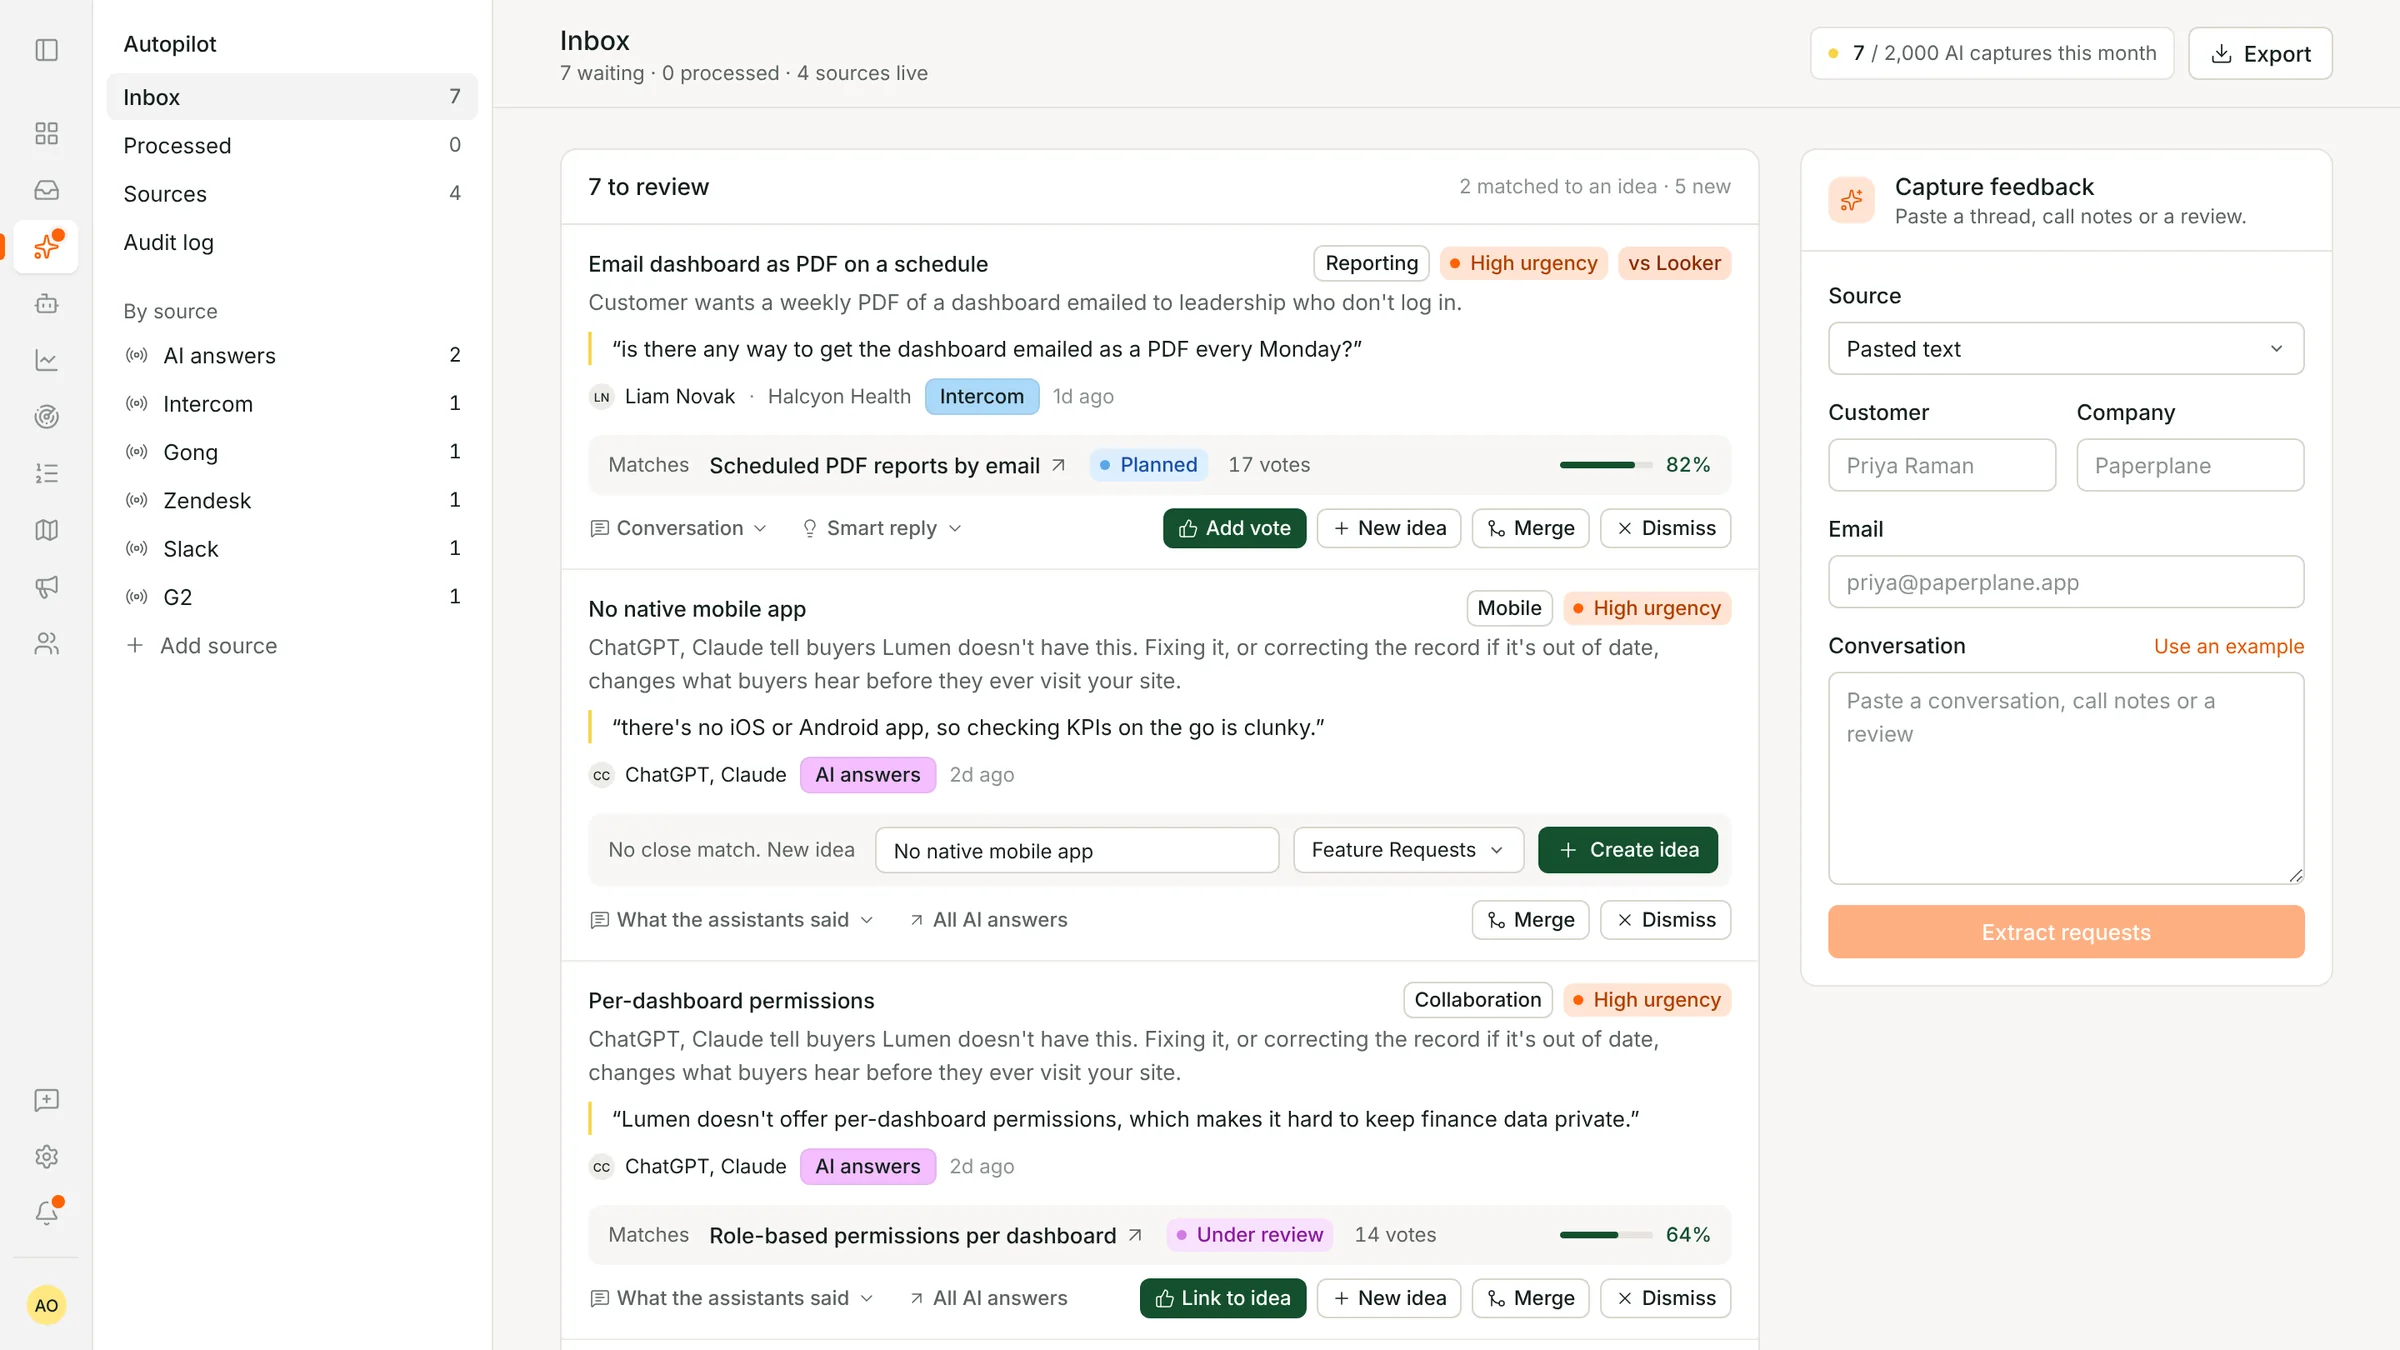Click Extract requests button
The height and width of the screenshot is (1350, 2400).
tap(2066, 931)
